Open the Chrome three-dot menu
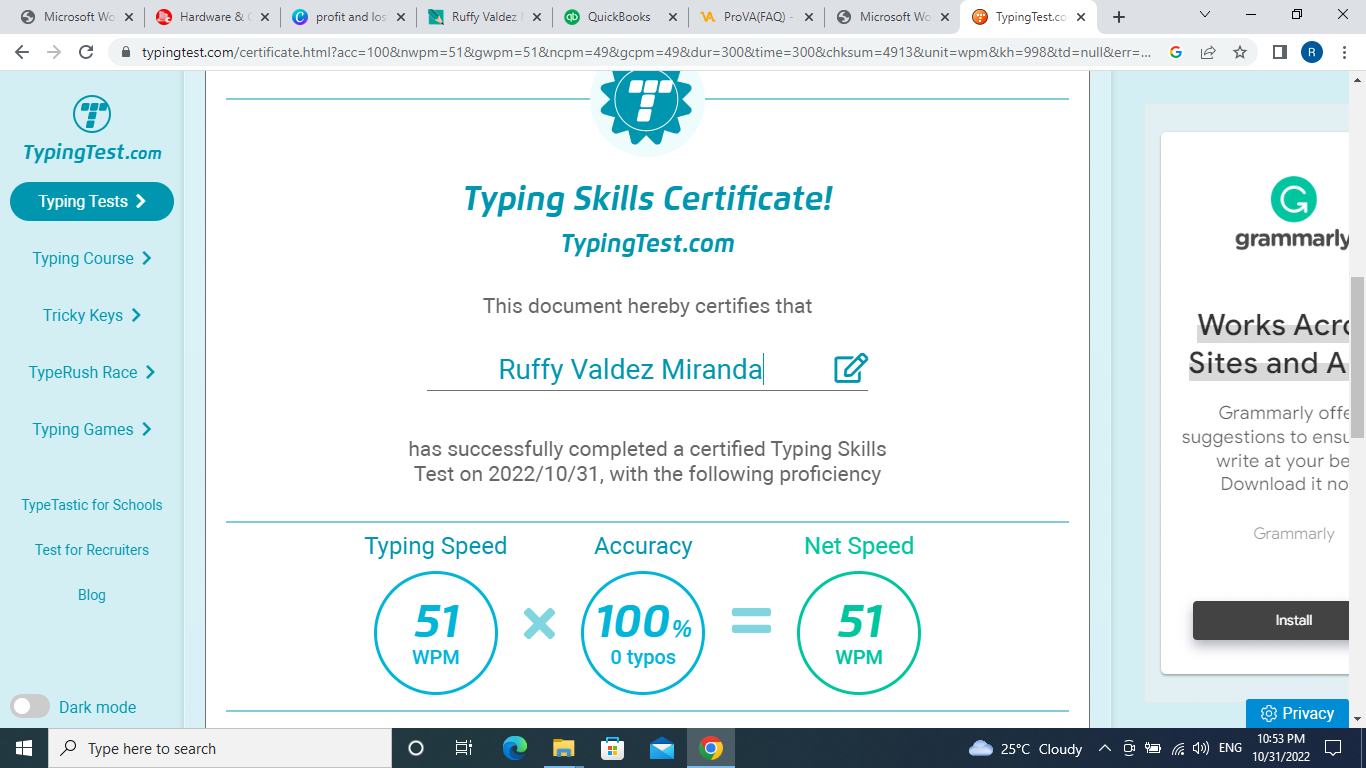 pos(1344,52)
